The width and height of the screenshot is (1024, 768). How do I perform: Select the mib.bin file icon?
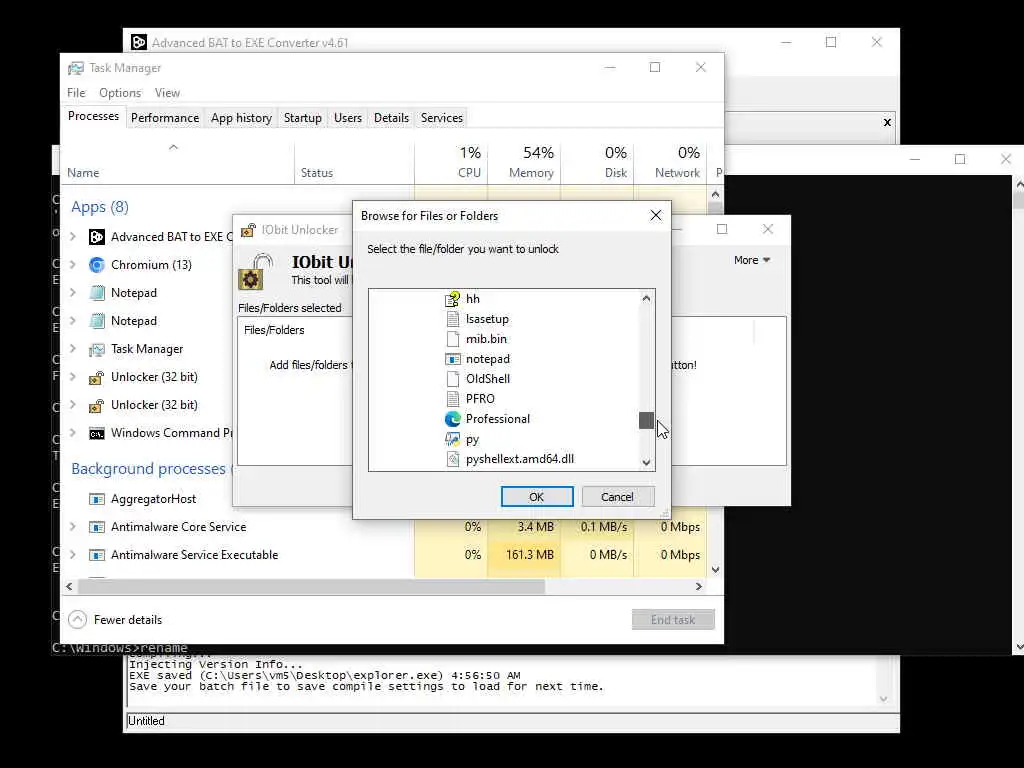[453, 339]
